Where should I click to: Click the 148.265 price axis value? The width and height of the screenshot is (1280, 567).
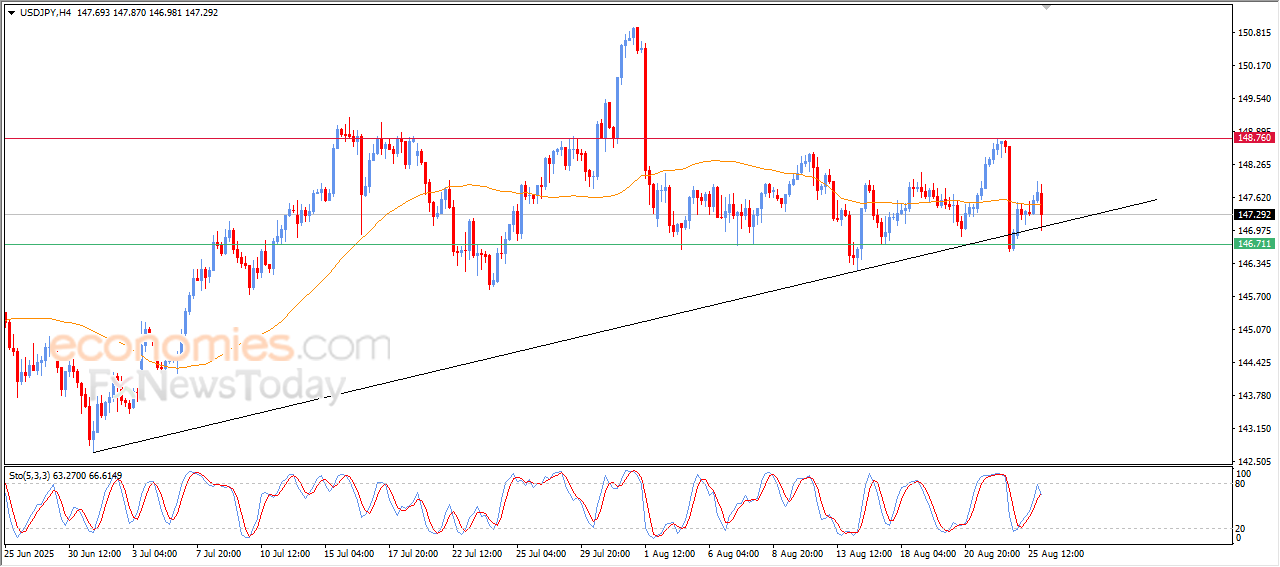pyautogui.click(x=1254, y=165)
